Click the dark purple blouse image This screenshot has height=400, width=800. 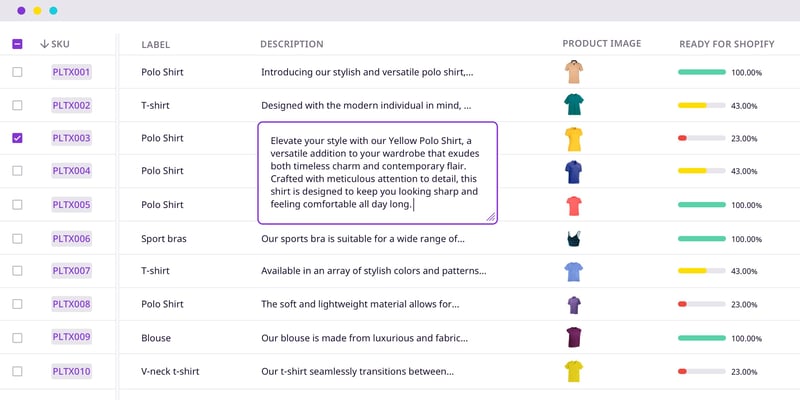pos(573,337)
